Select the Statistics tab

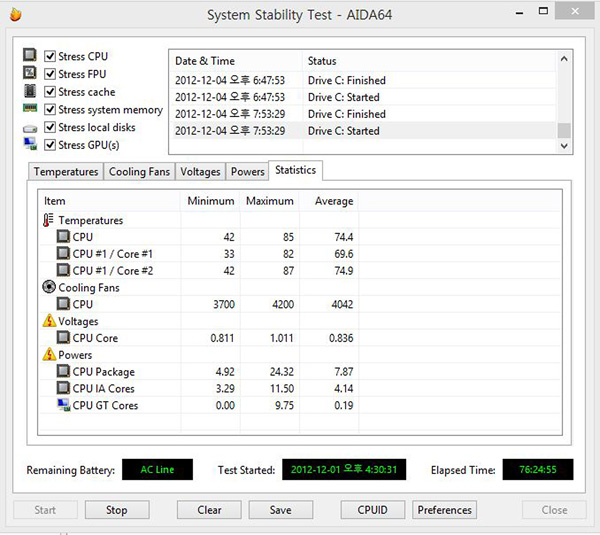295,170
